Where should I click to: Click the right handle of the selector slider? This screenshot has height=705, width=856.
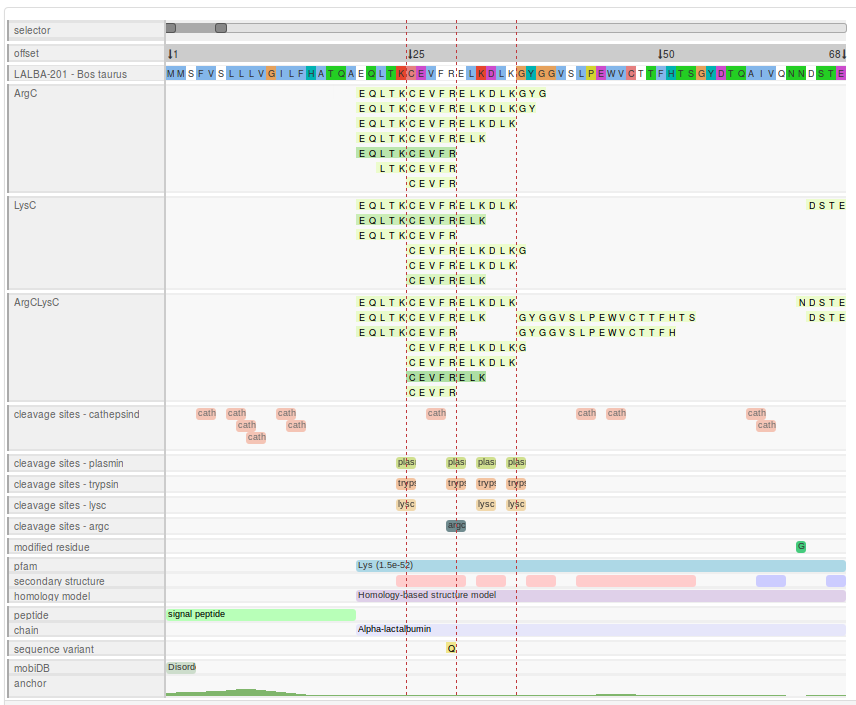point(221,28)
